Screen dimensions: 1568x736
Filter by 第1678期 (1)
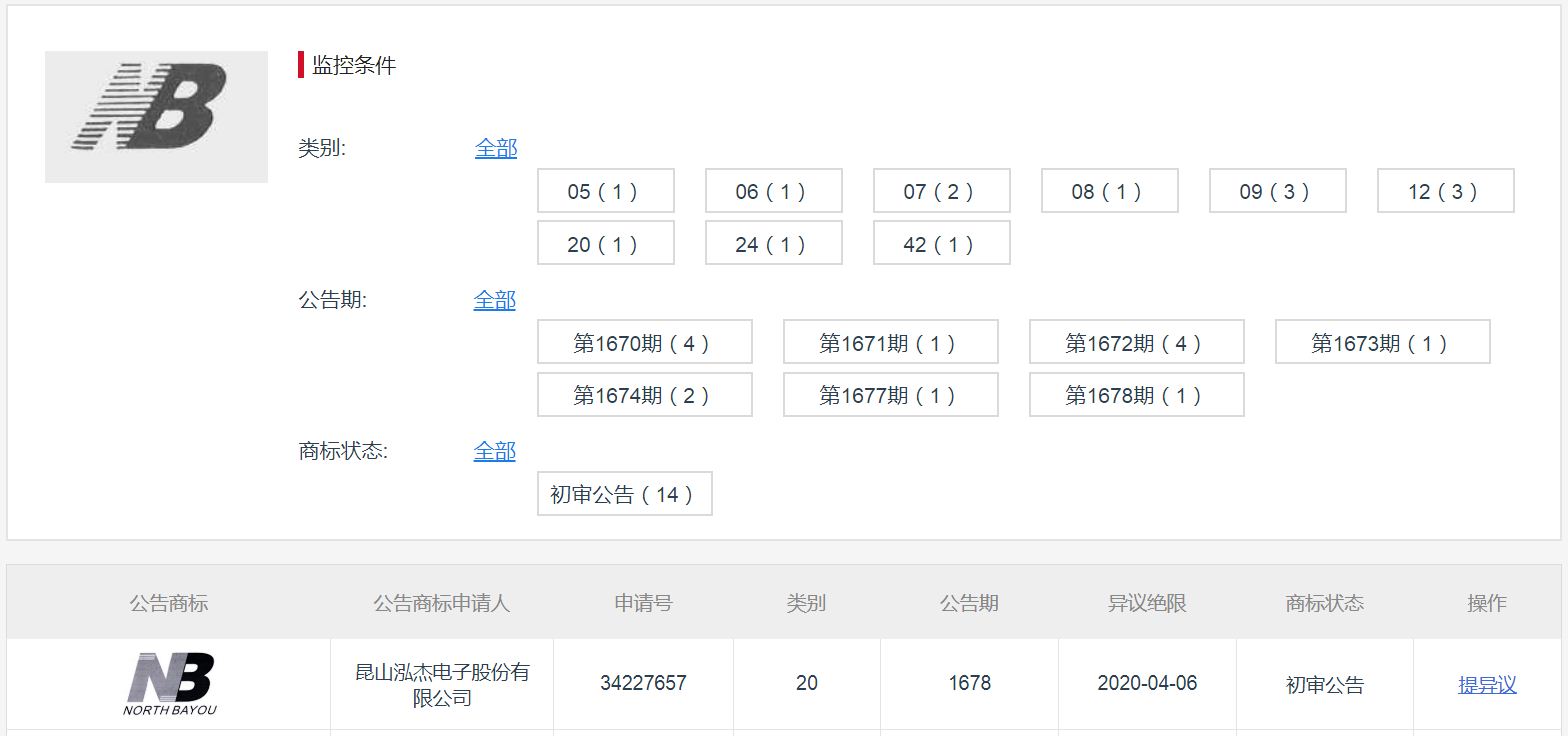point(1137,394)
